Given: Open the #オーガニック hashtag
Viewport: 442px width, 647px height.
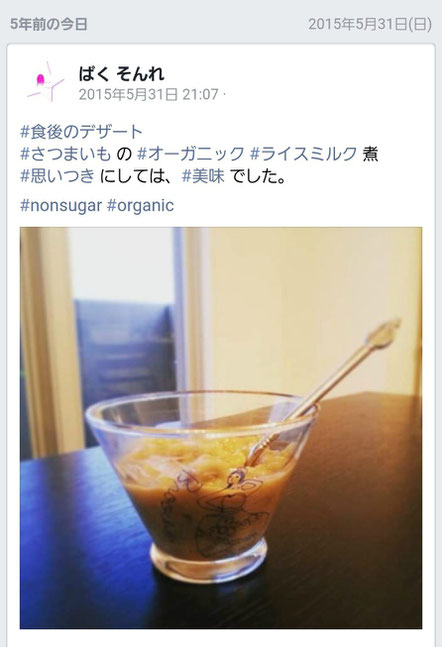Looking at the screenshot, I should click(x=191, y=154).
